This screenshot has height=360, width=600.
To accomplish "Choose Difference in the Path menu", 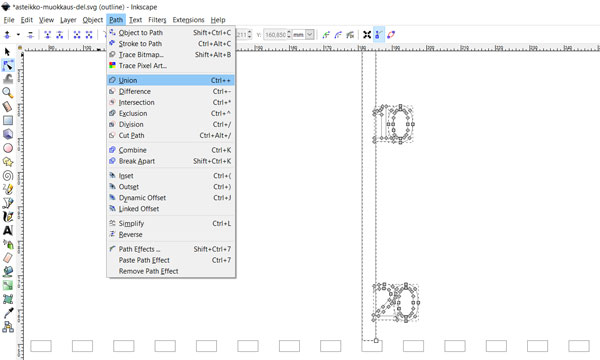I will (x=171, y=91).
